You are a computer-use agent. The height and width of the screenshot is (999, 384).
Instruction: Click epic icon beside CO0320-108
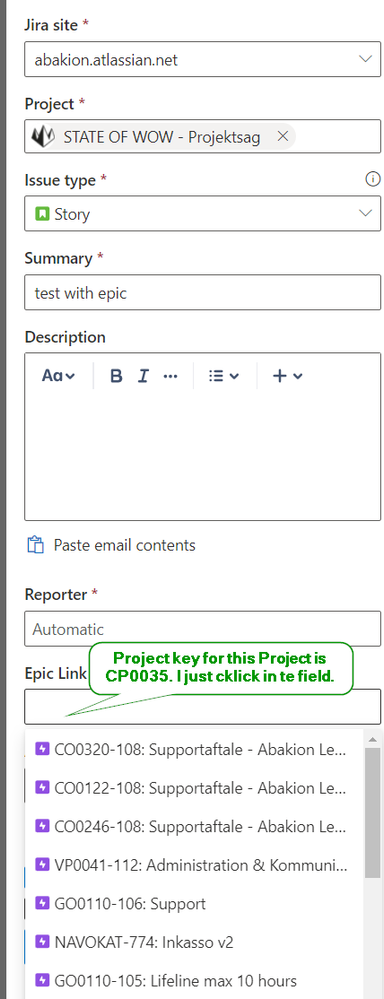click(x=43, y=749)
